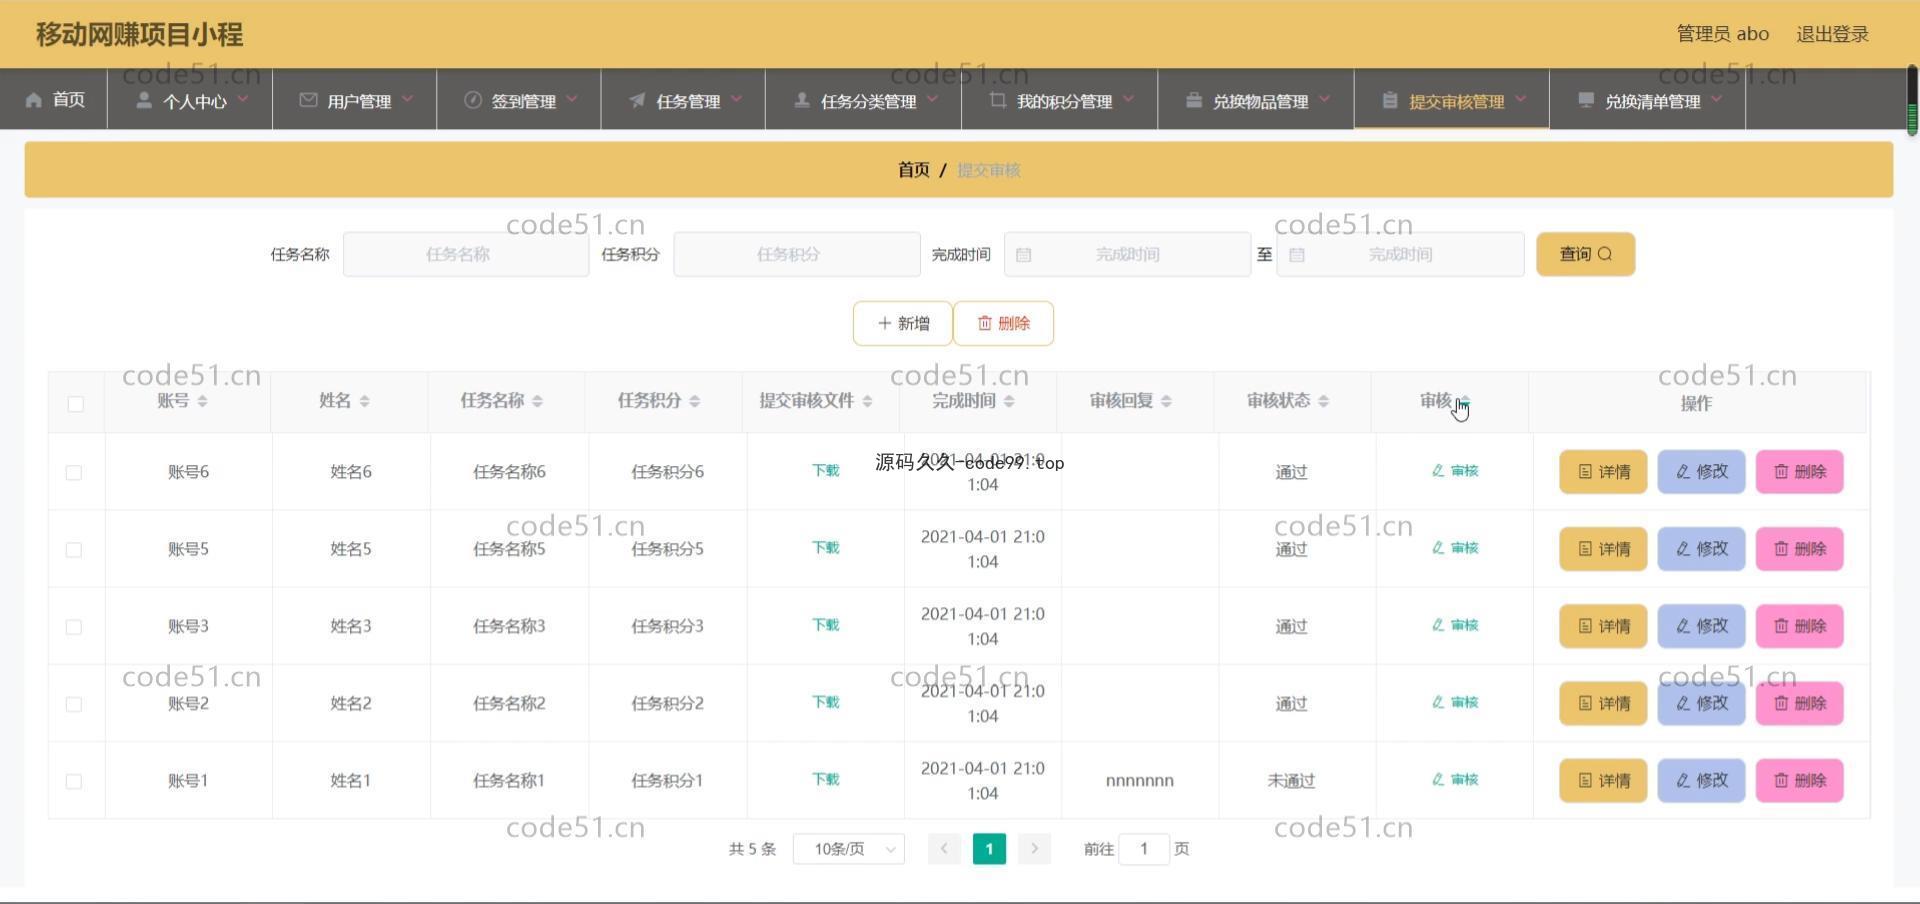Image resolution: width=1920 pixels, height=904 pixels.
Task: Click into the 任务名称 search field
Action: click(x=466, y=254)
